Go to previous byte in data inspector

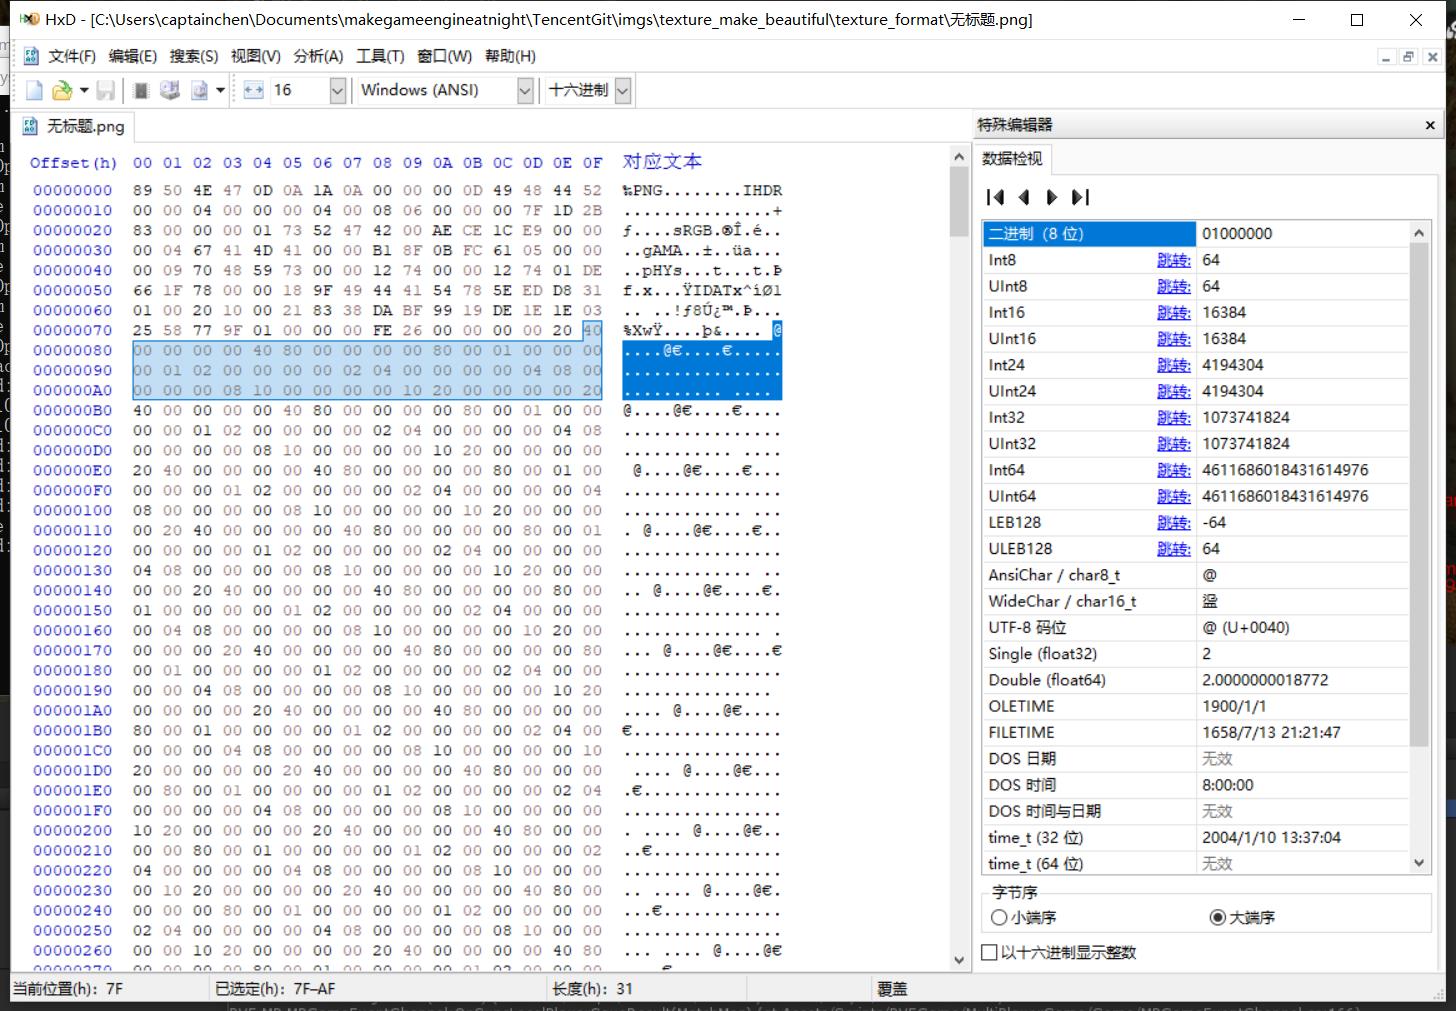click(1023, 197)
